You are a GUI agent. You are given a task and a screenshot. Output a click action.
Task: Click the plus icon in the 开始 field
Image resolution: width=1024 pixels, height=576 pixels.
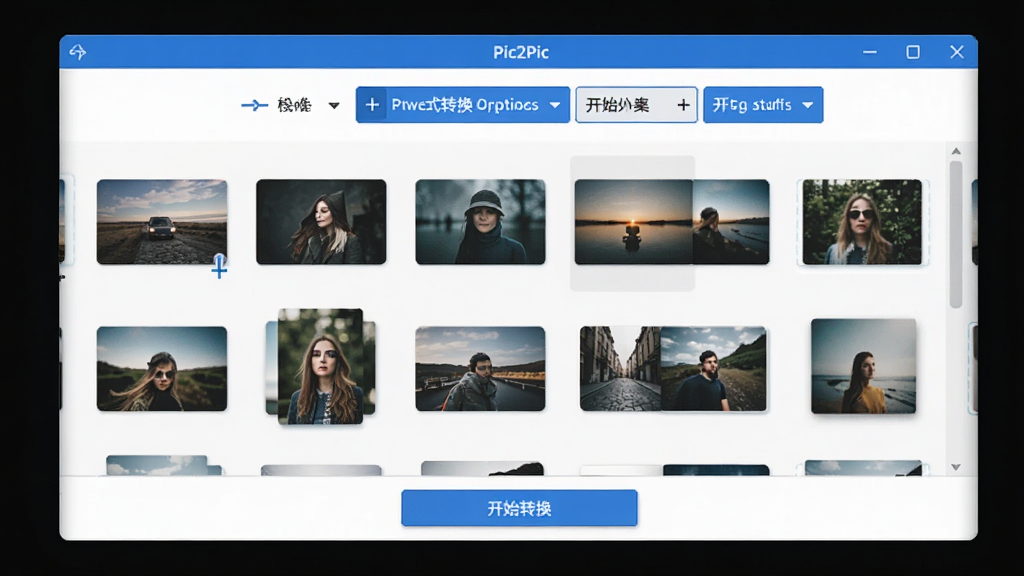pos(683,104)
